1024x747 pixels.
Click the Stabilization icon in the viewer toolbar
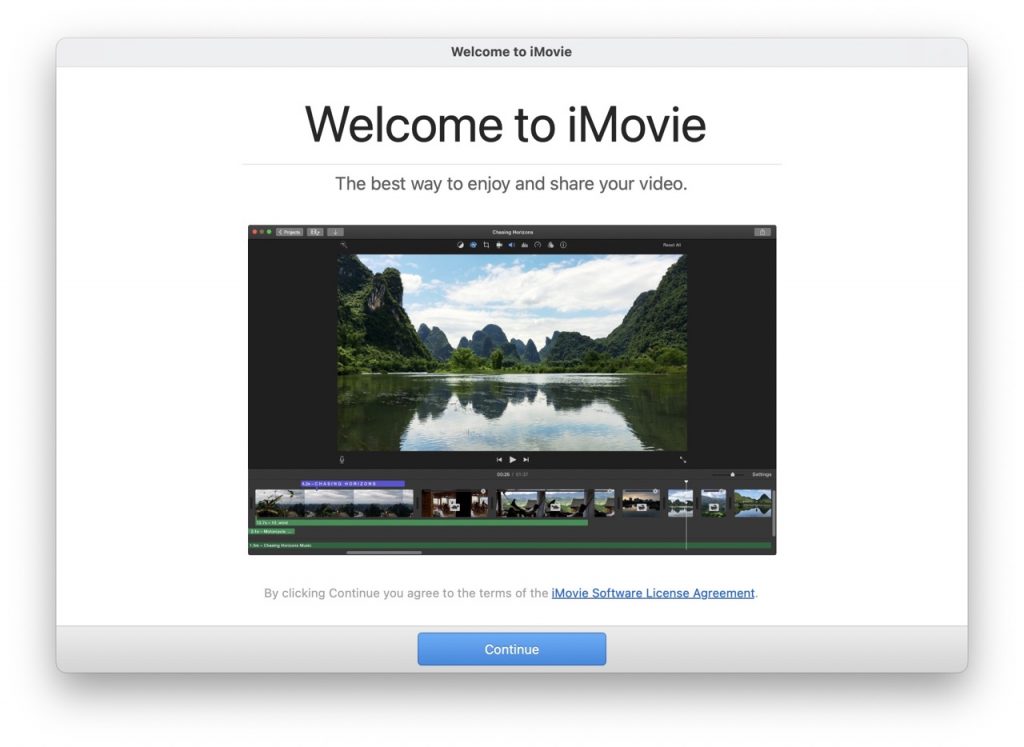498,244
